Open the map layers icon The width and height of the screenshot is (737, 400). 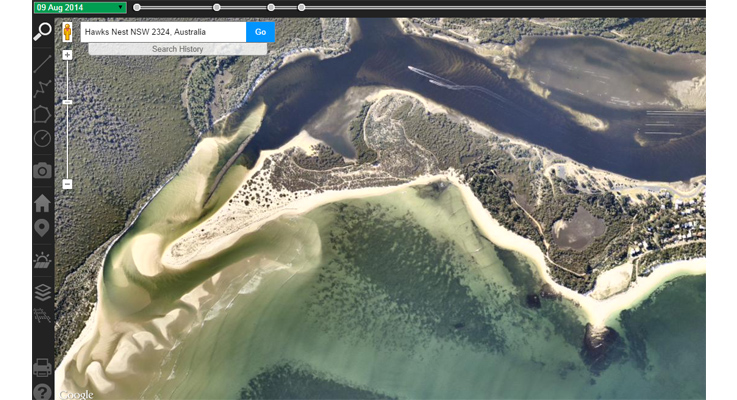pyautogui.click(x=42, y=292)
